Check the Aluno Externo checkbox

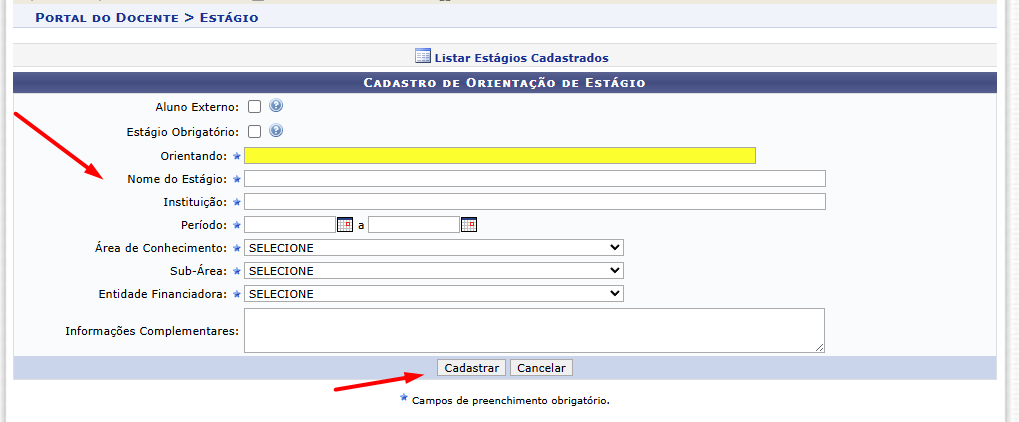(x=255, y=107)
